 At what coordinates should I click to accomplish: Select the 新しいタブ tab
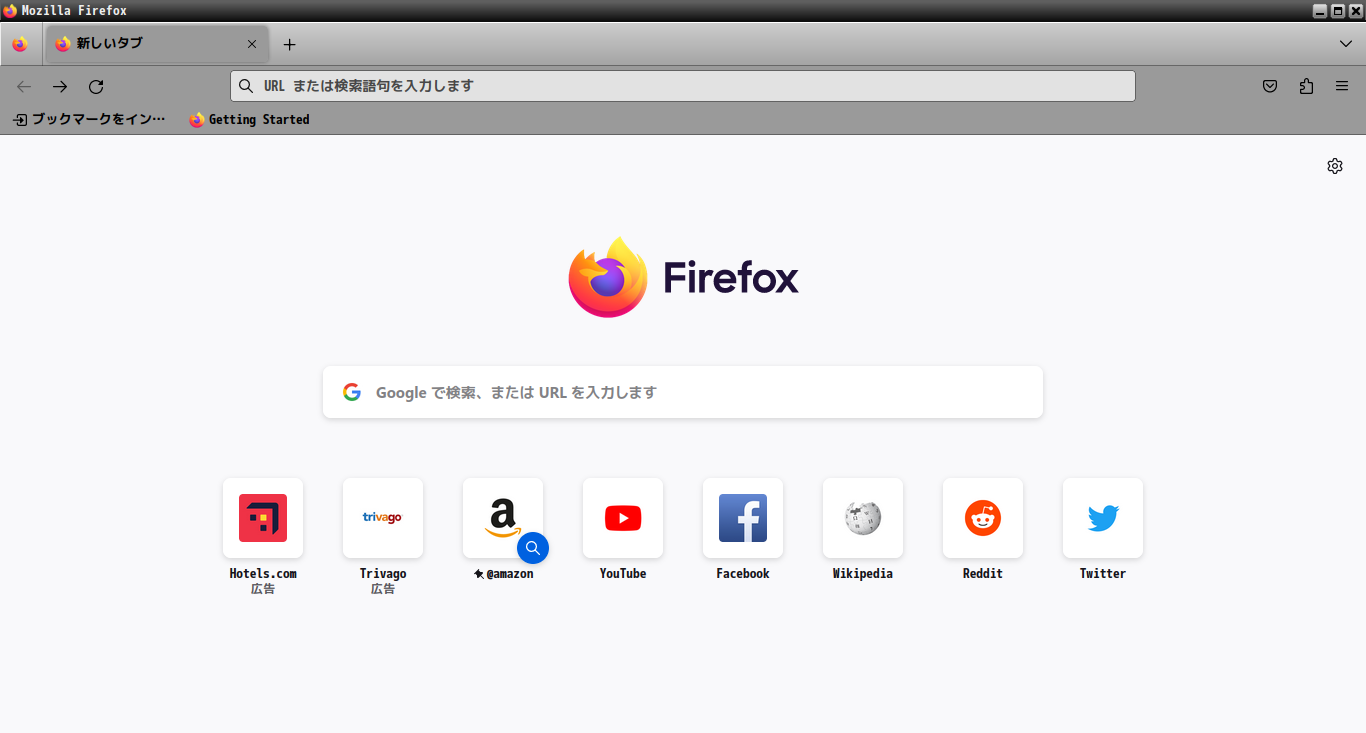click(x=157, y=44)
